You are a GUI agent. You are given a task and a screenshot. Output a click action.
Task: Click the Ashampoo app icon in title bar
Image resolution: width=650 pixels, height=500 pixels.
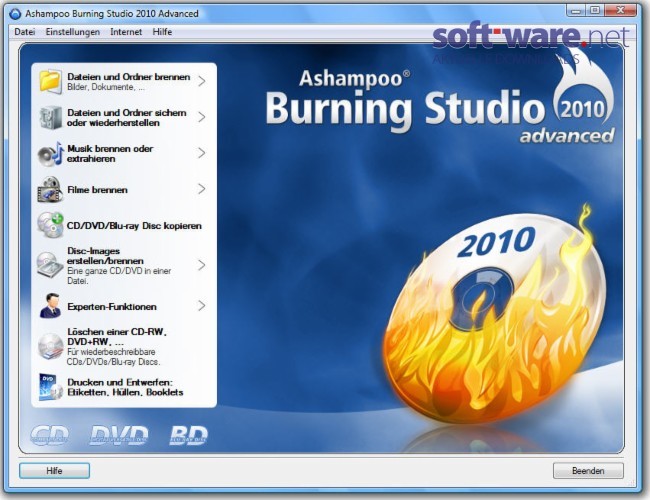pos(15,14)
